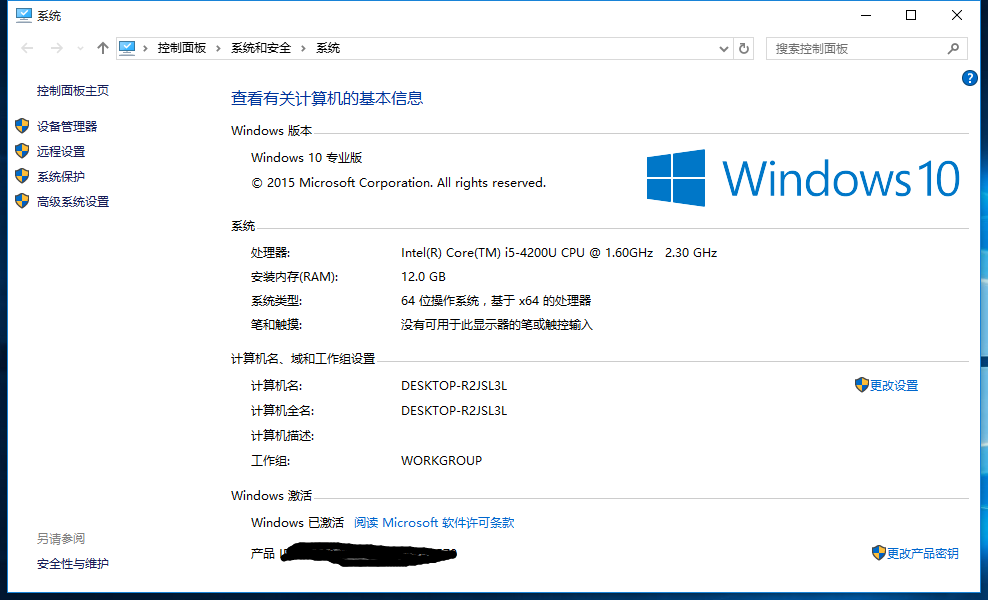Click the label 工作组:
Viewport: 988px width, 600px height.
click(270, 461)
